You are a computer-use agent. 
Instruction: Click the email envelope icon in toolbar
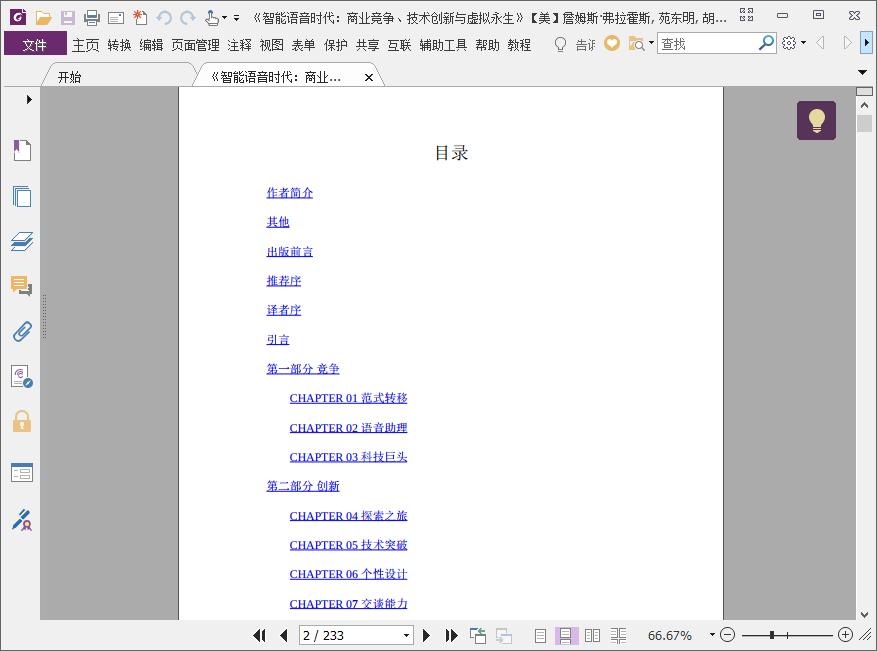click(116, 18)
